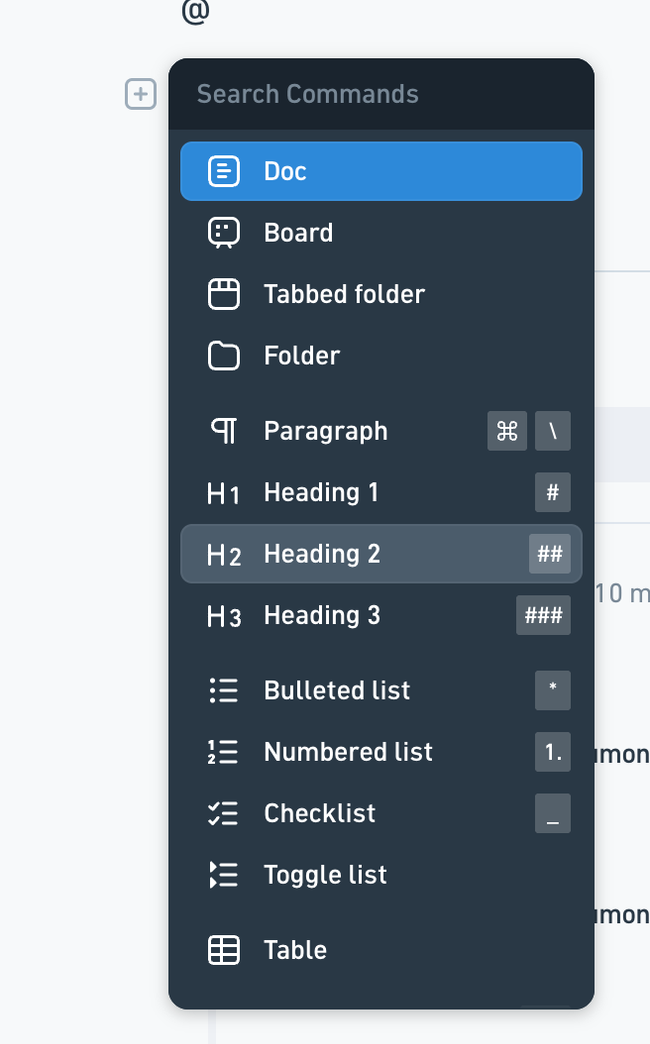Click the Tabbed folder icon
The image size is (650, 1044).
point(224,294)
